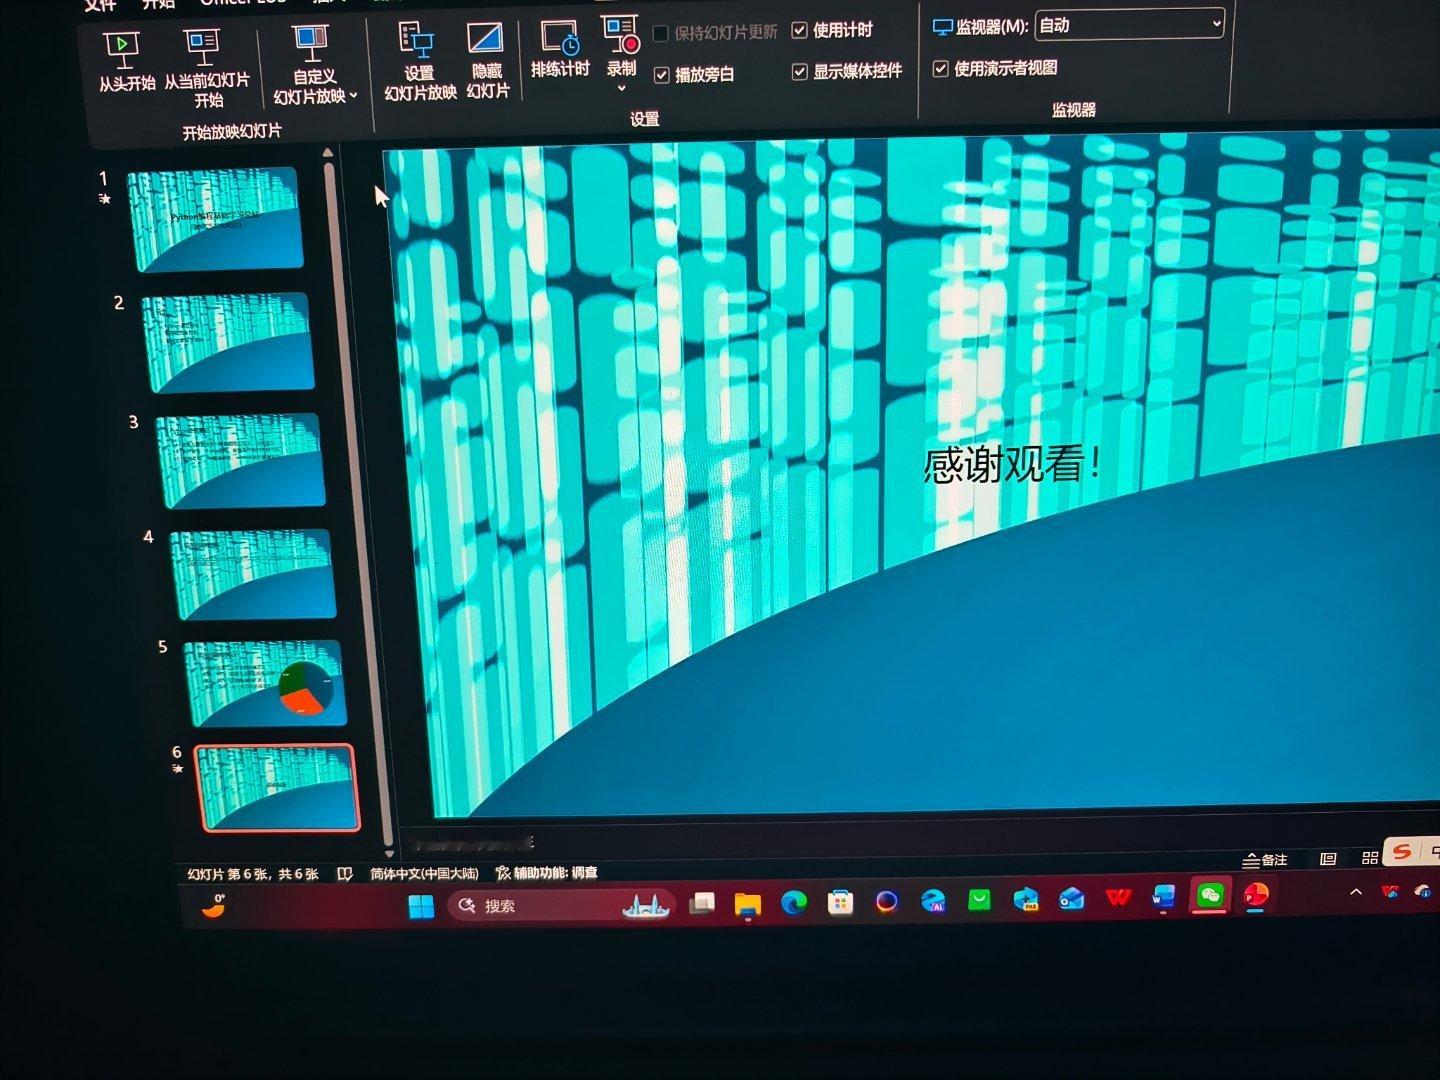Open File Explorer from the taskbar
The image size is (1440, 1080).
[x=747, y=904]
